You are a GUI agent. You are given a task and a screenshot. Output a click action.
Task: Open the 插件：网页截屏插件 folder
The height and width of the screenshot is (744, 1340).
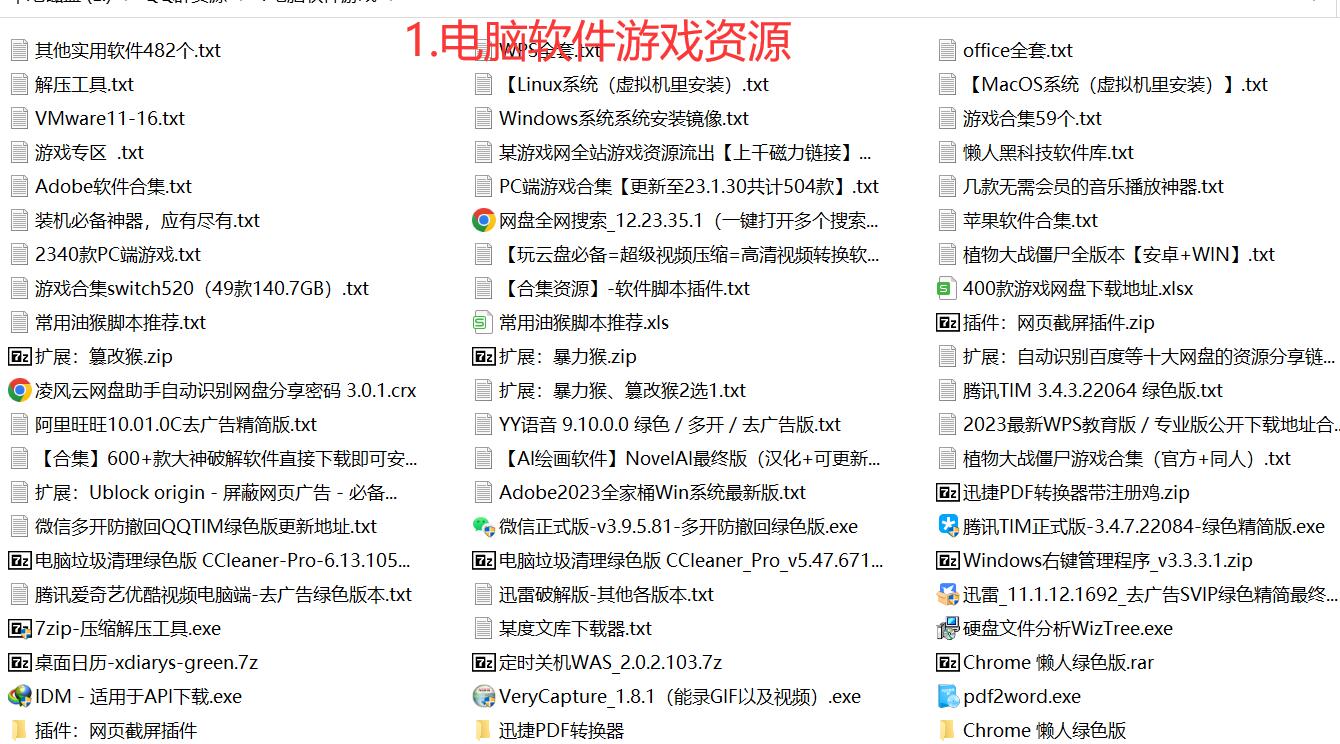coord(115,730)
